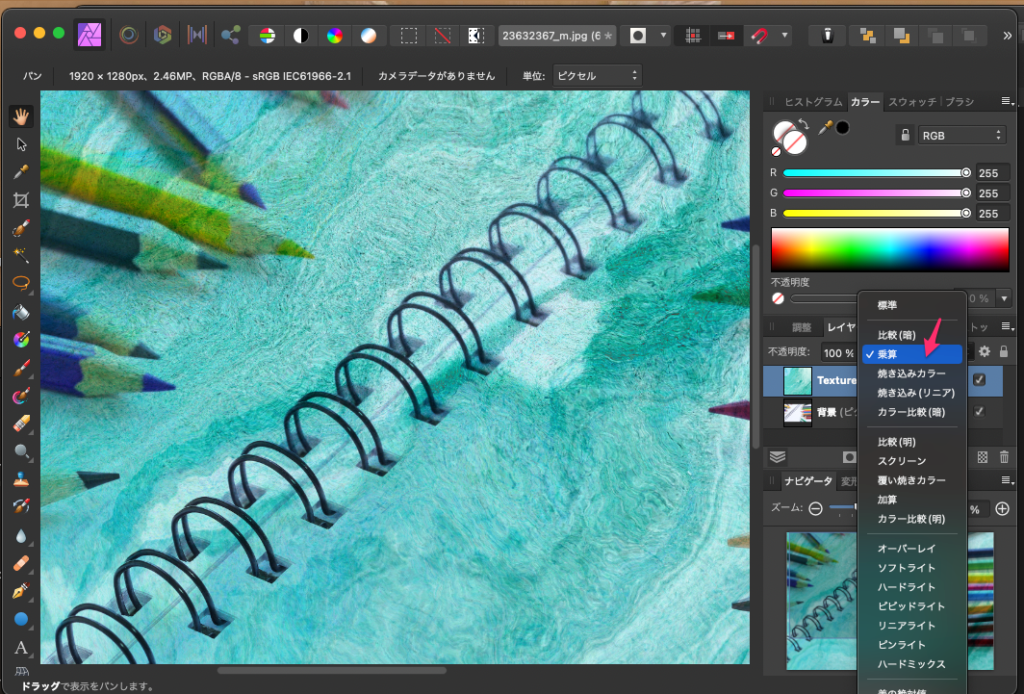
Task: Select the Crop tool in left toolbar
Action: (x=21, y=200)
